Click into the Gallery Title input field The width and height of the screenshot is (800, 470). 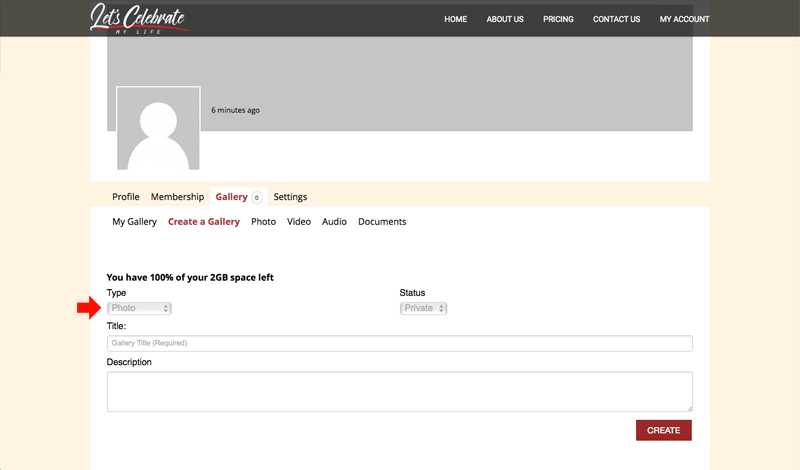pos(399,343)
